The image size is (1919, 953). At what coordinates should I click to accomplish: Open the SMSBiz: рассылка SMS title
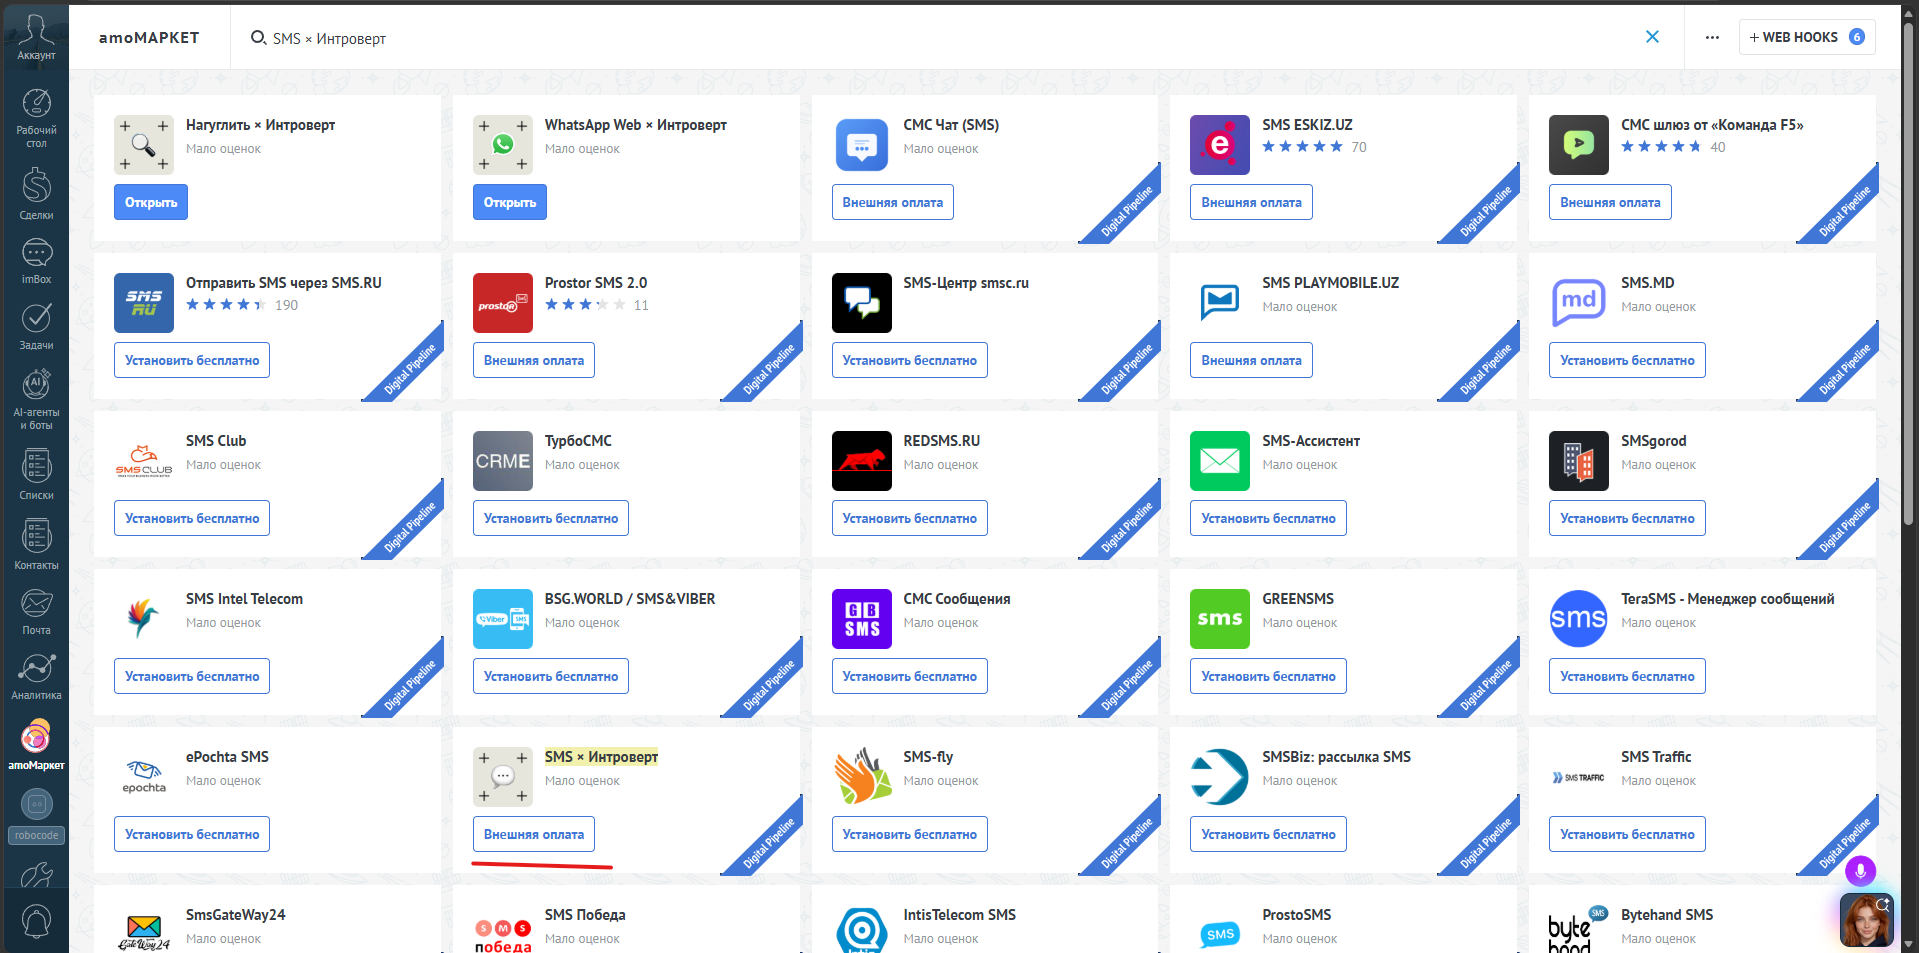coord(1336,757)
